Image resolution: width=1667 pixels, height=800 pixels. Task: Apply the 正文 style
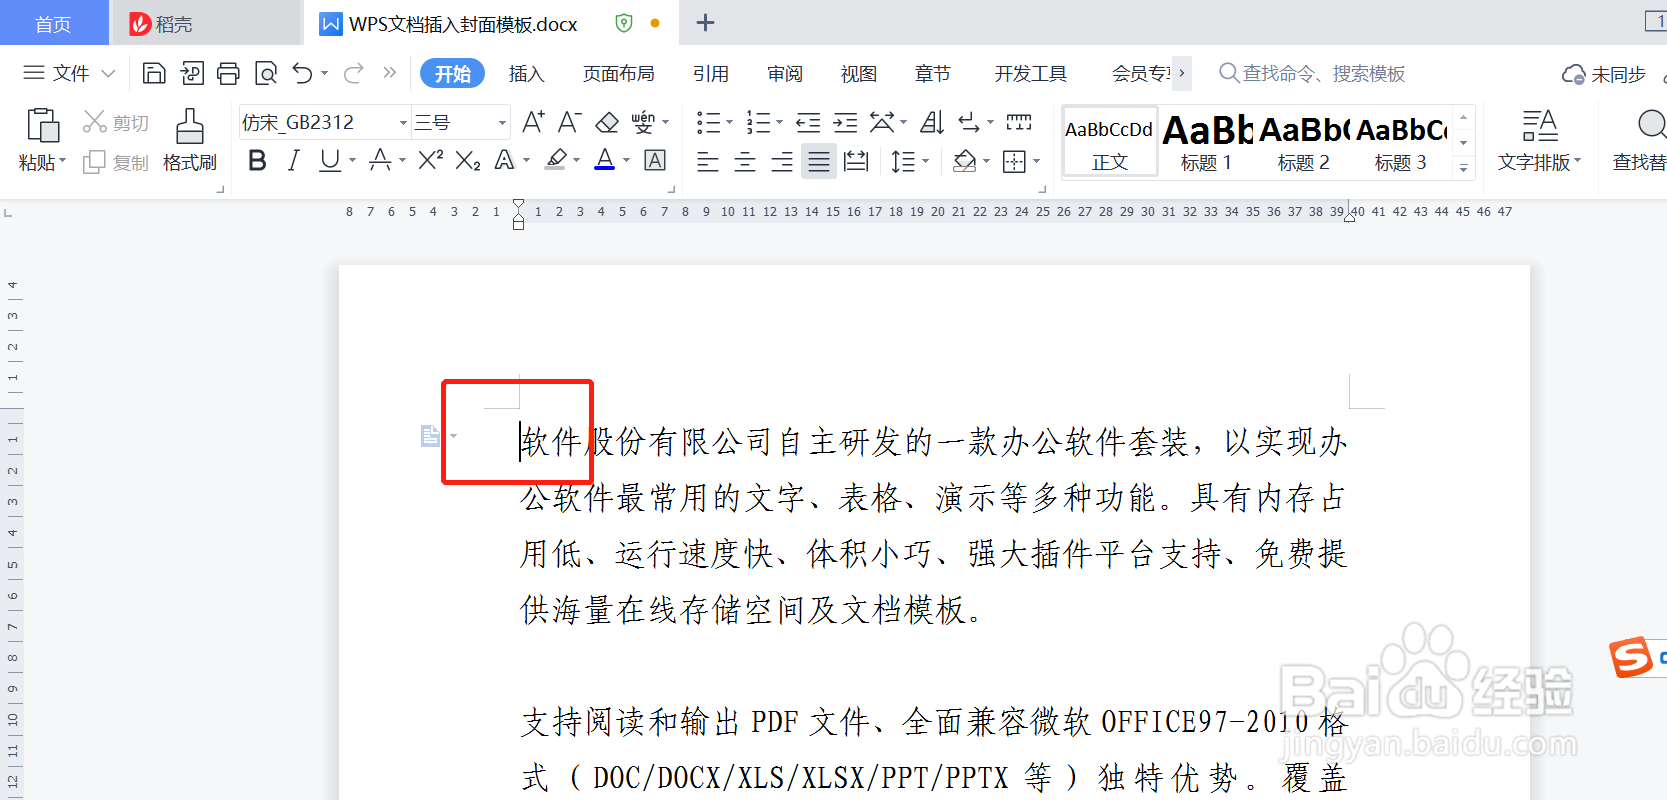click(1110, 141)
